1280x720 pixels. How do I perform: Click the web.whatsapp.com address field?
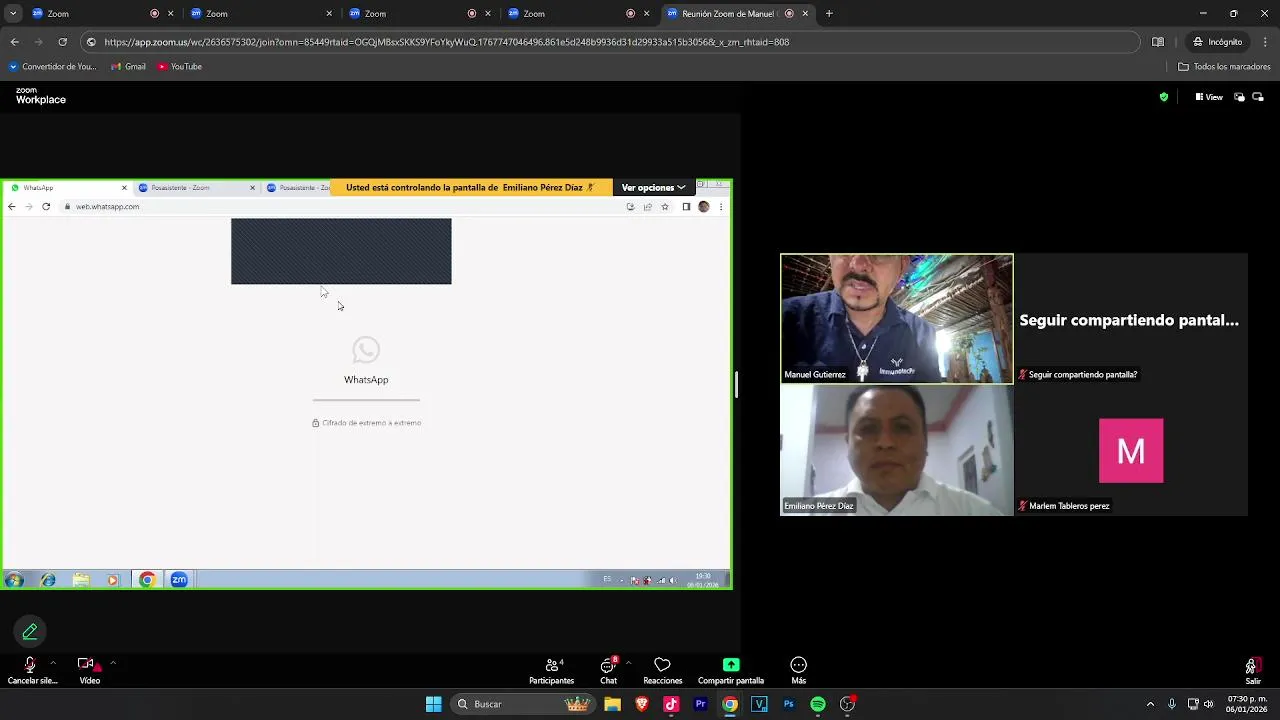[x=340, y=207]
